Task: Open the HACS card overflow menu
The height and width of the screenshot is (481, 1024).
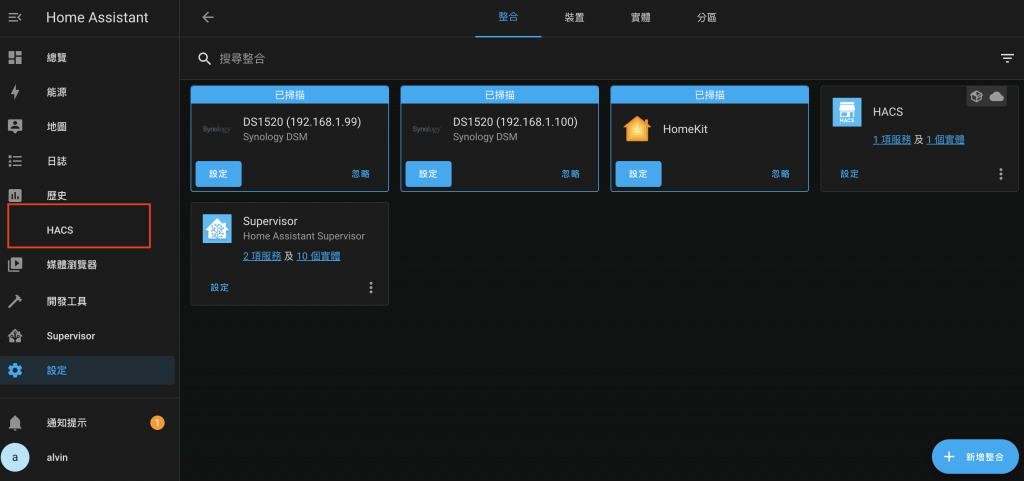Action: (1000, 174)
